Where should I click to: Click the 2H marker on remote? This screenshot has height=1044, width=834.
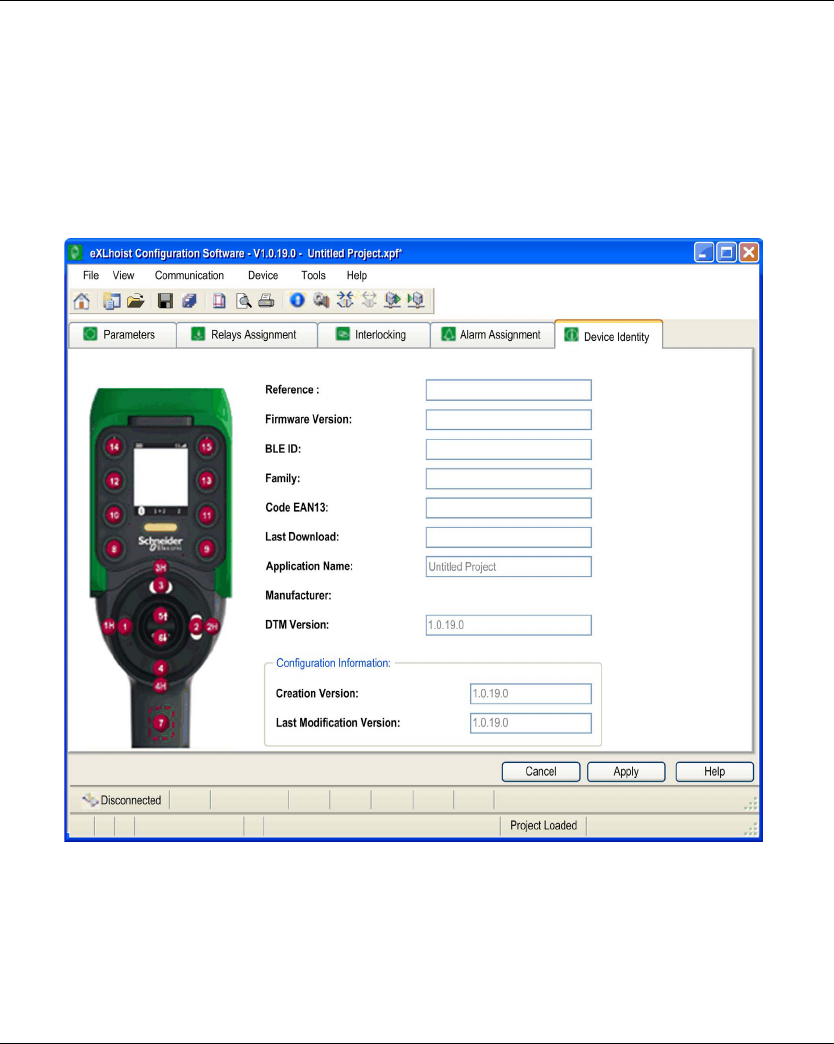click(x=212, y=626)
